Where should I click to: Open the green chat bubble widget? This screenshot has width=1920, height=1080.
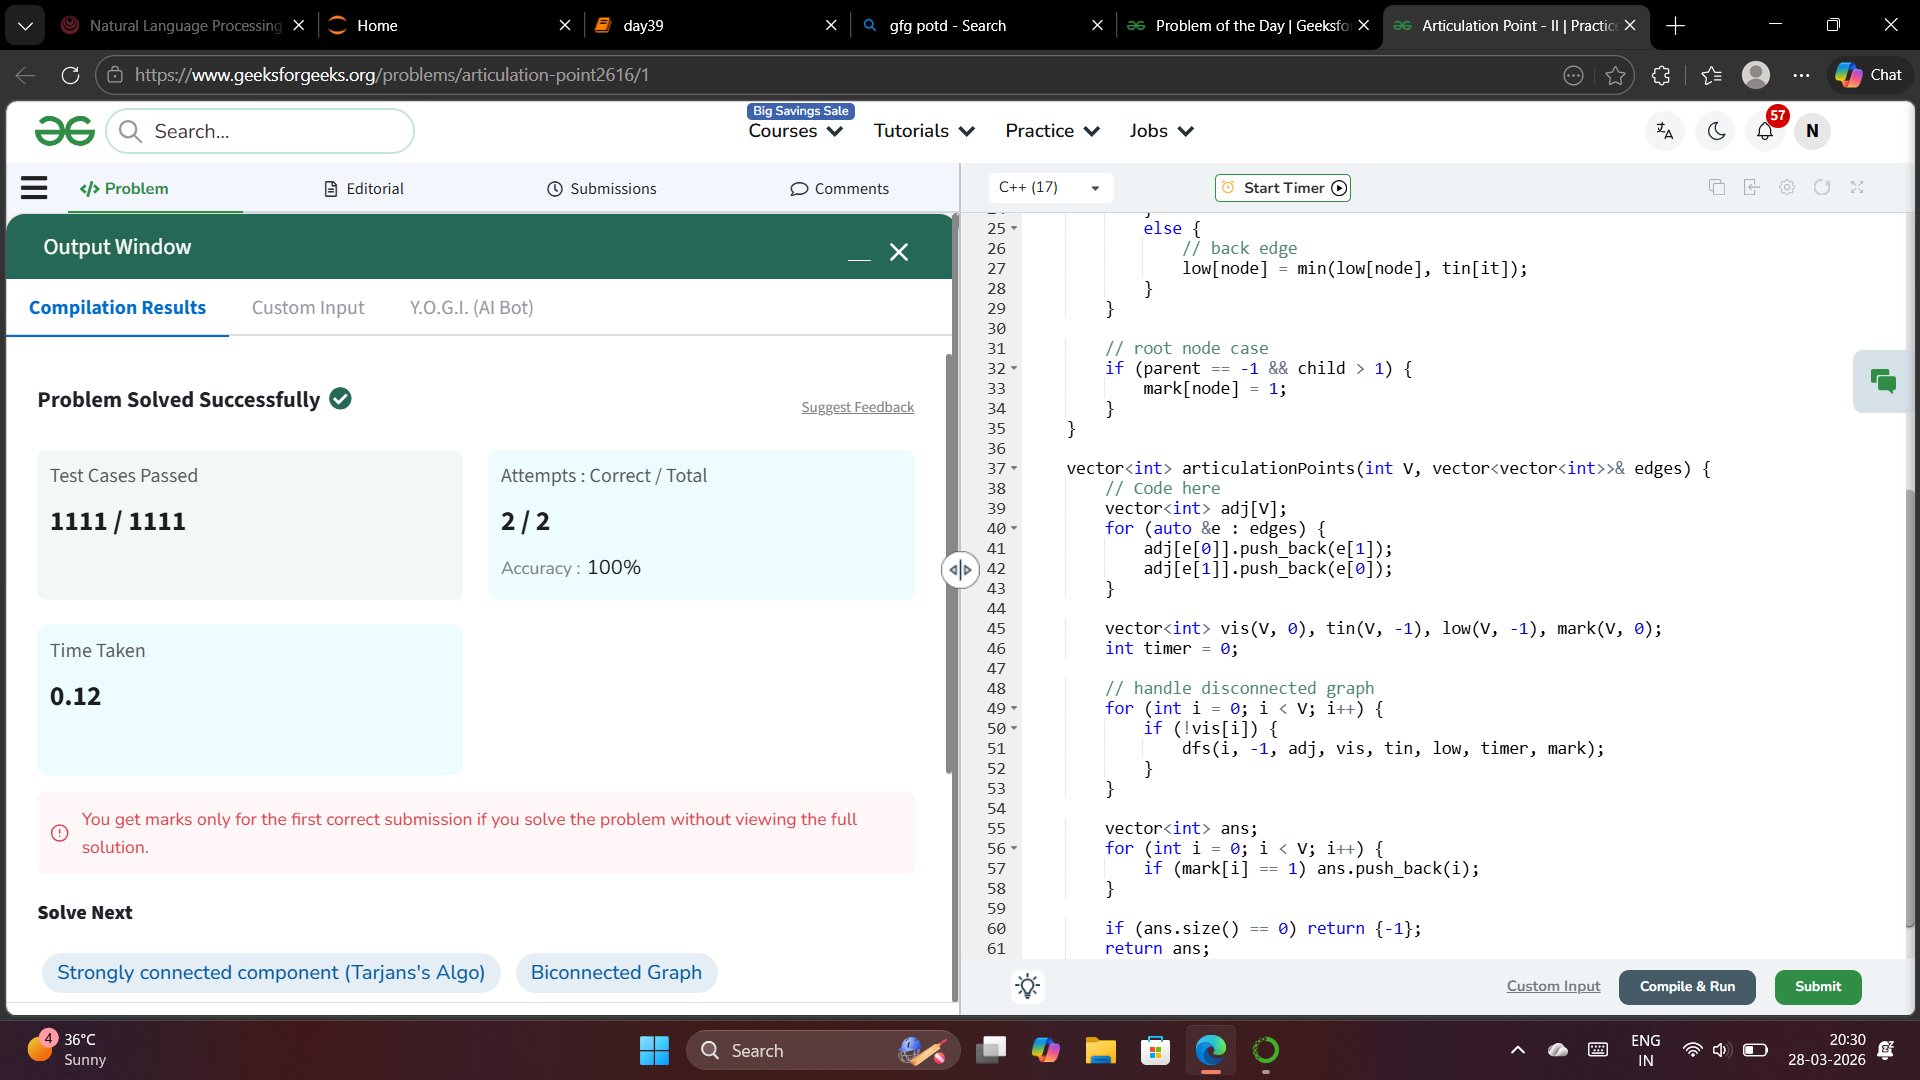1883,381
